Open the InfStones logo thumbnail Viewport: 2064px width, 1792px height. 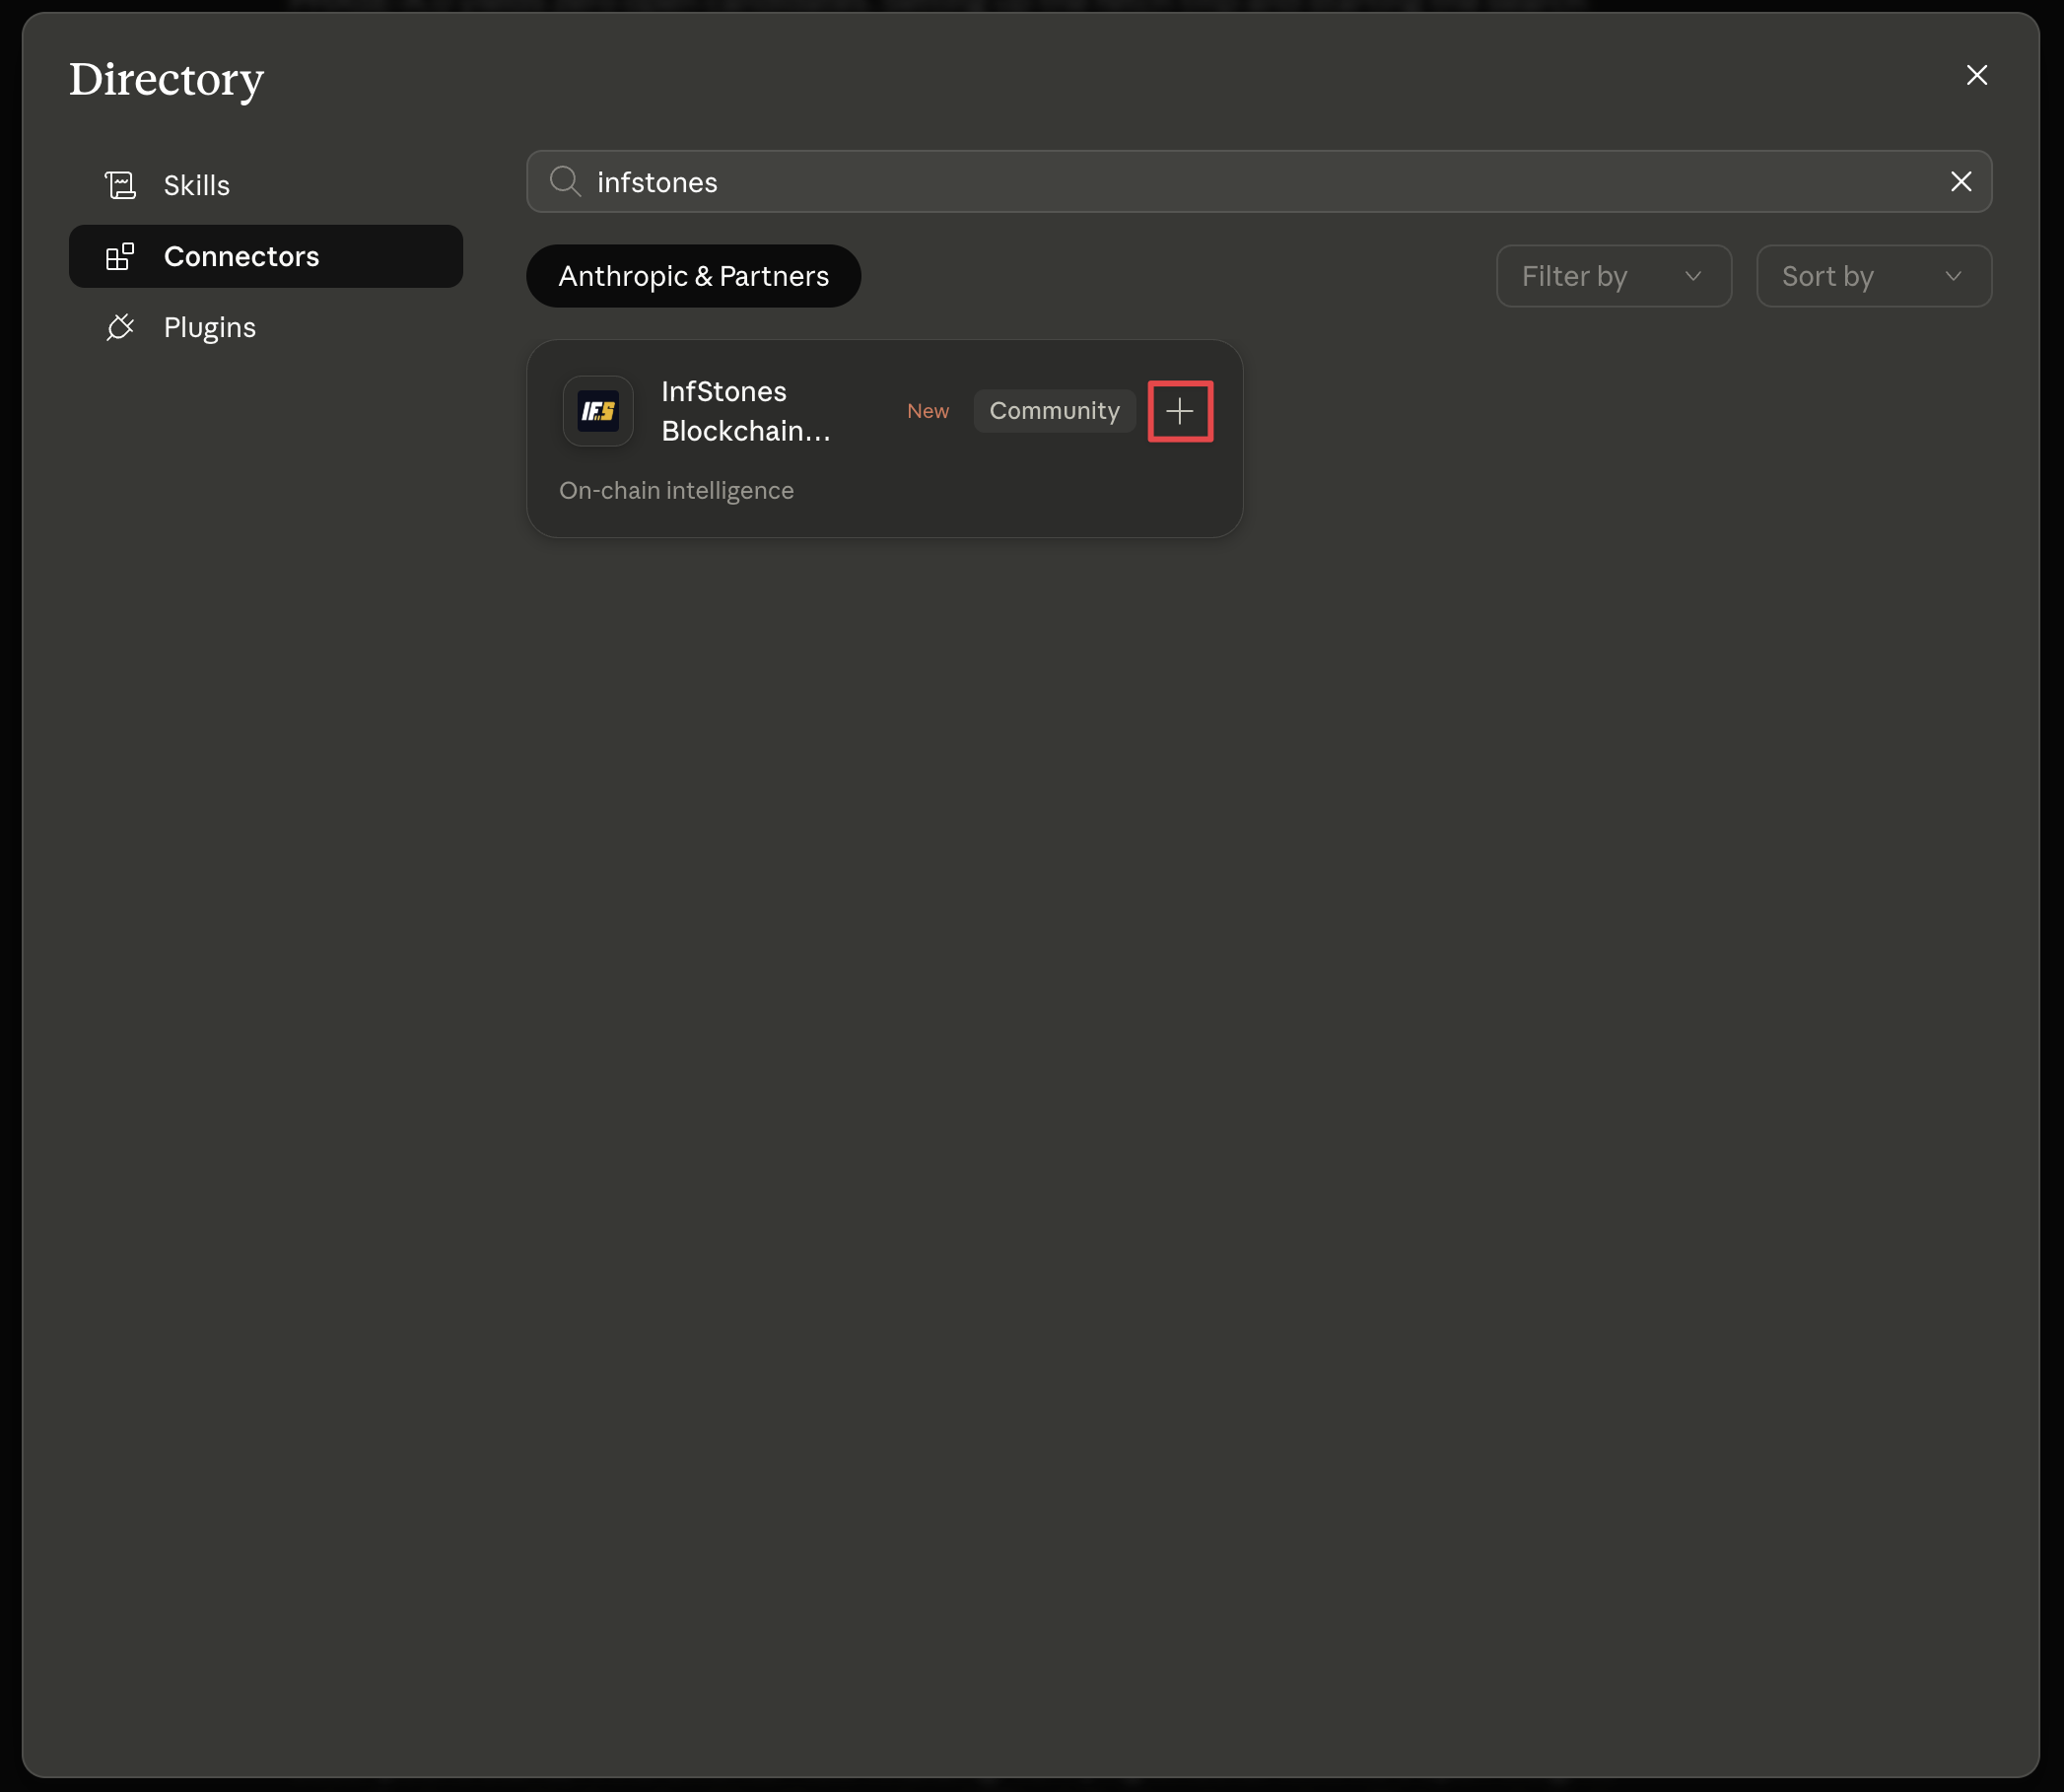598,411
